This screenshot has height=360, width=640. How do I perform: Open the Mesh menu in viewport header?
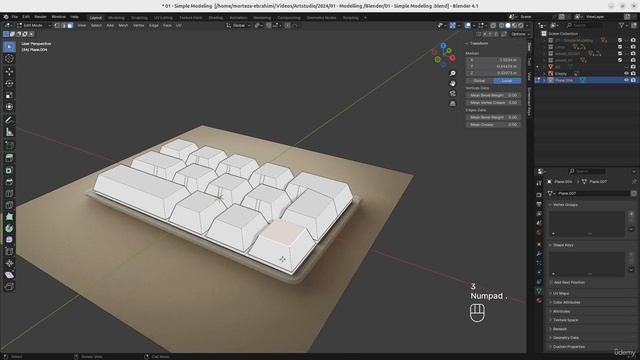click(123, 25)
